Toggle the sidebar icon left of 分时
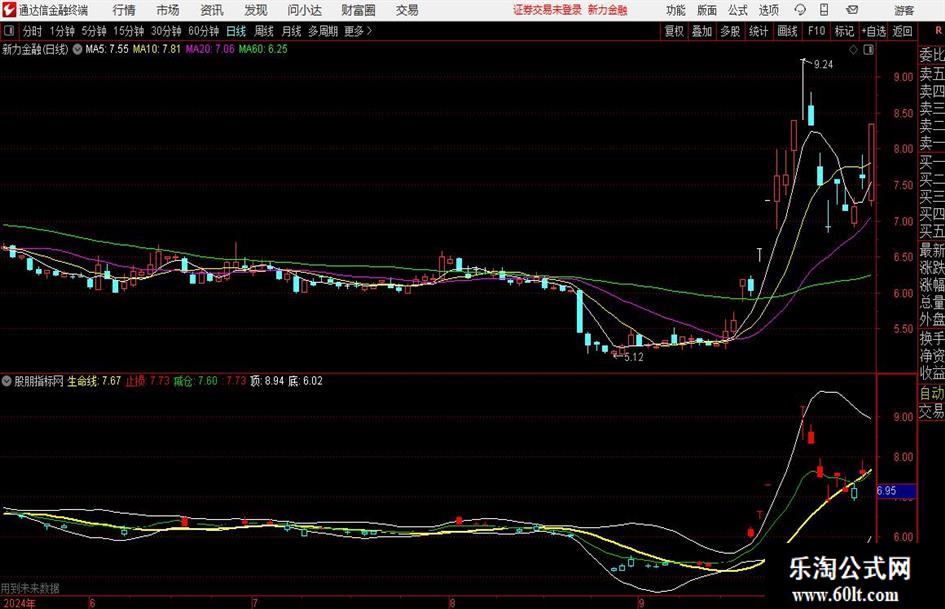 [x=9, y=31]
